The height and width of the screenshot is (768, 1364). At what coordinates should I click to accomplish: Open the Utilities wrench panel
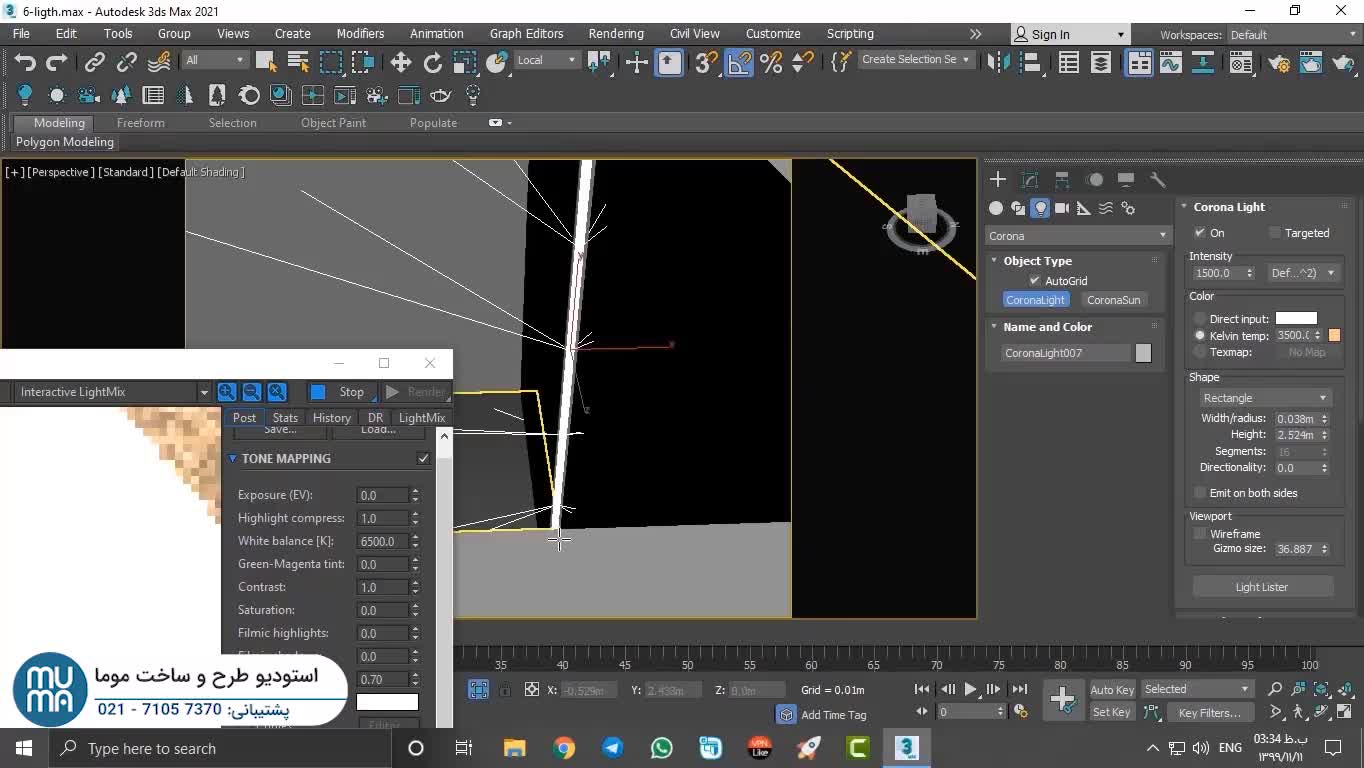pyautogui.click(x=1158, y=180)
